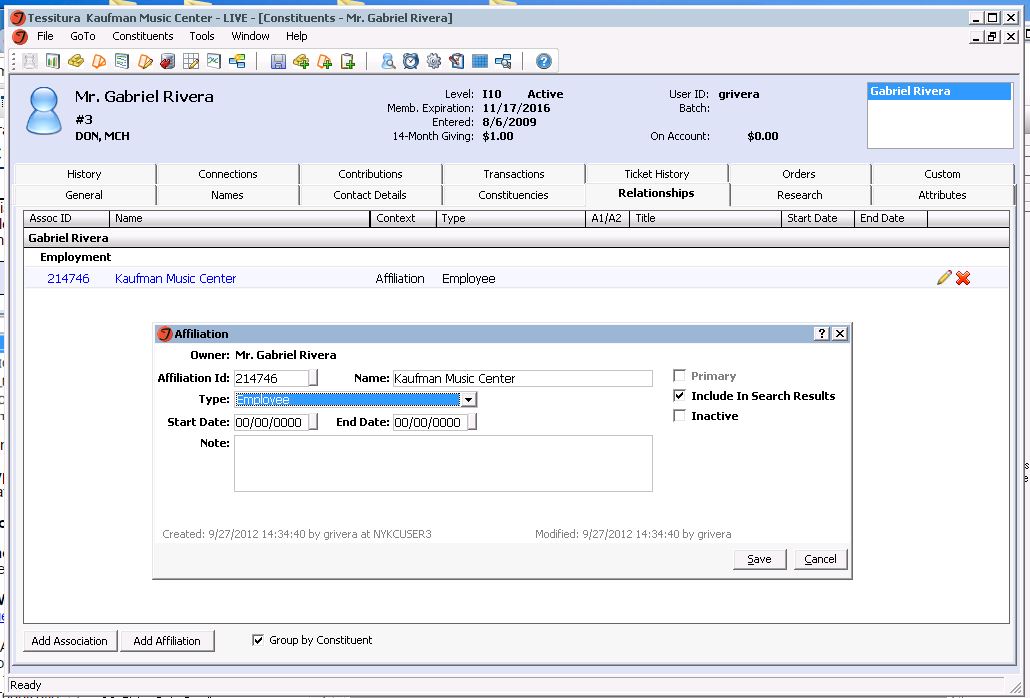The width and height of the screenshot is (1030, 698).
Task: Open the End Date picker button
Action: 472,422
